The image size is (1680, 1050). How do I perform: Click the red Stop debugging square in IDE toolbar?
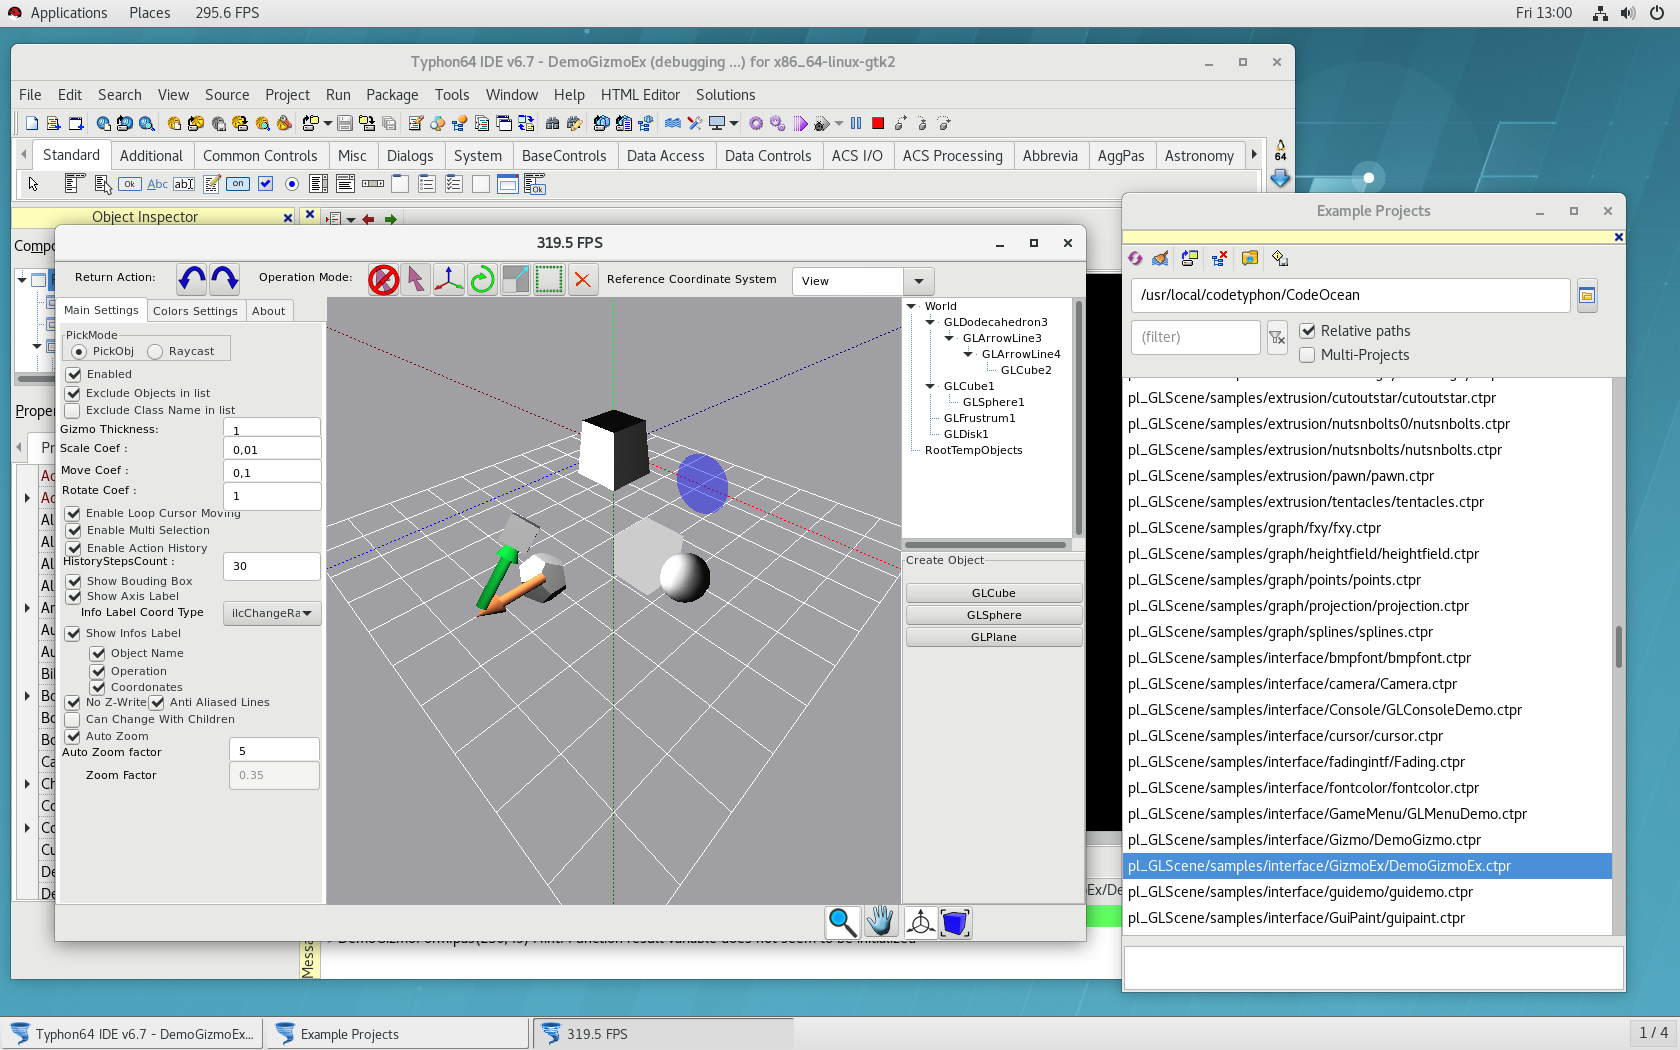click(x=878, y=123)
